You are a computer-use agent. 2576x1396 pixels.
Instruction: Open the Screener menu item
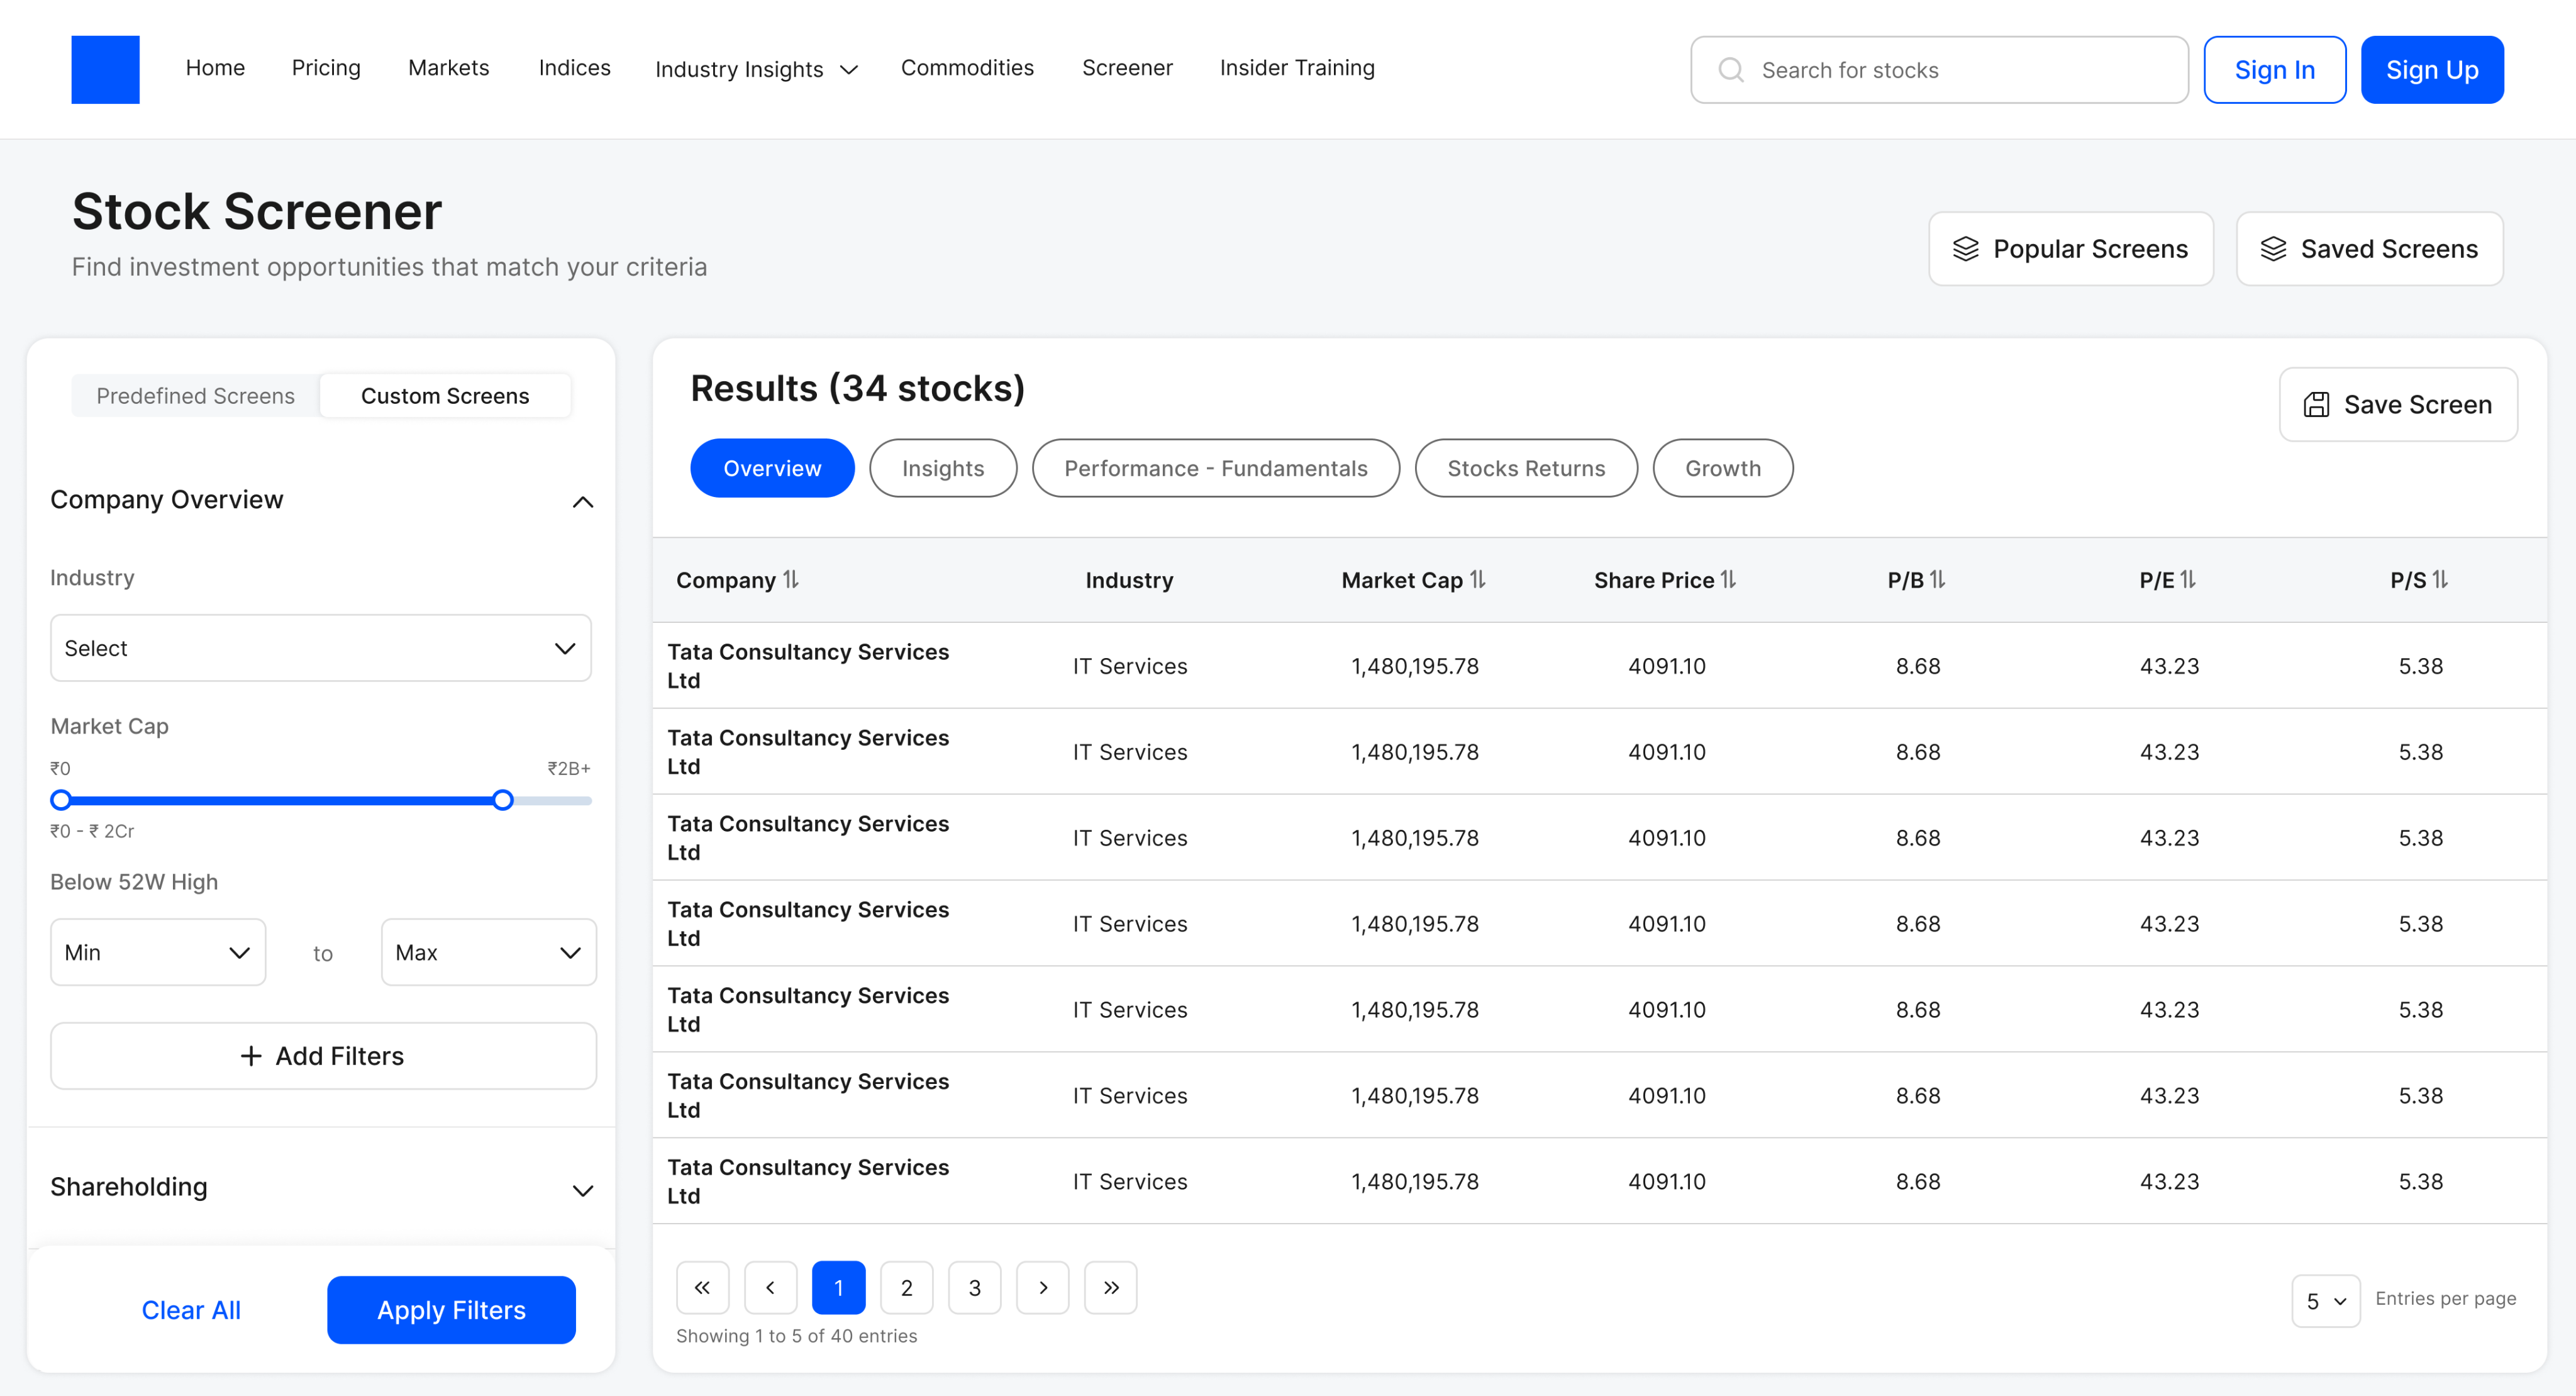click(x=1127, y=68)
